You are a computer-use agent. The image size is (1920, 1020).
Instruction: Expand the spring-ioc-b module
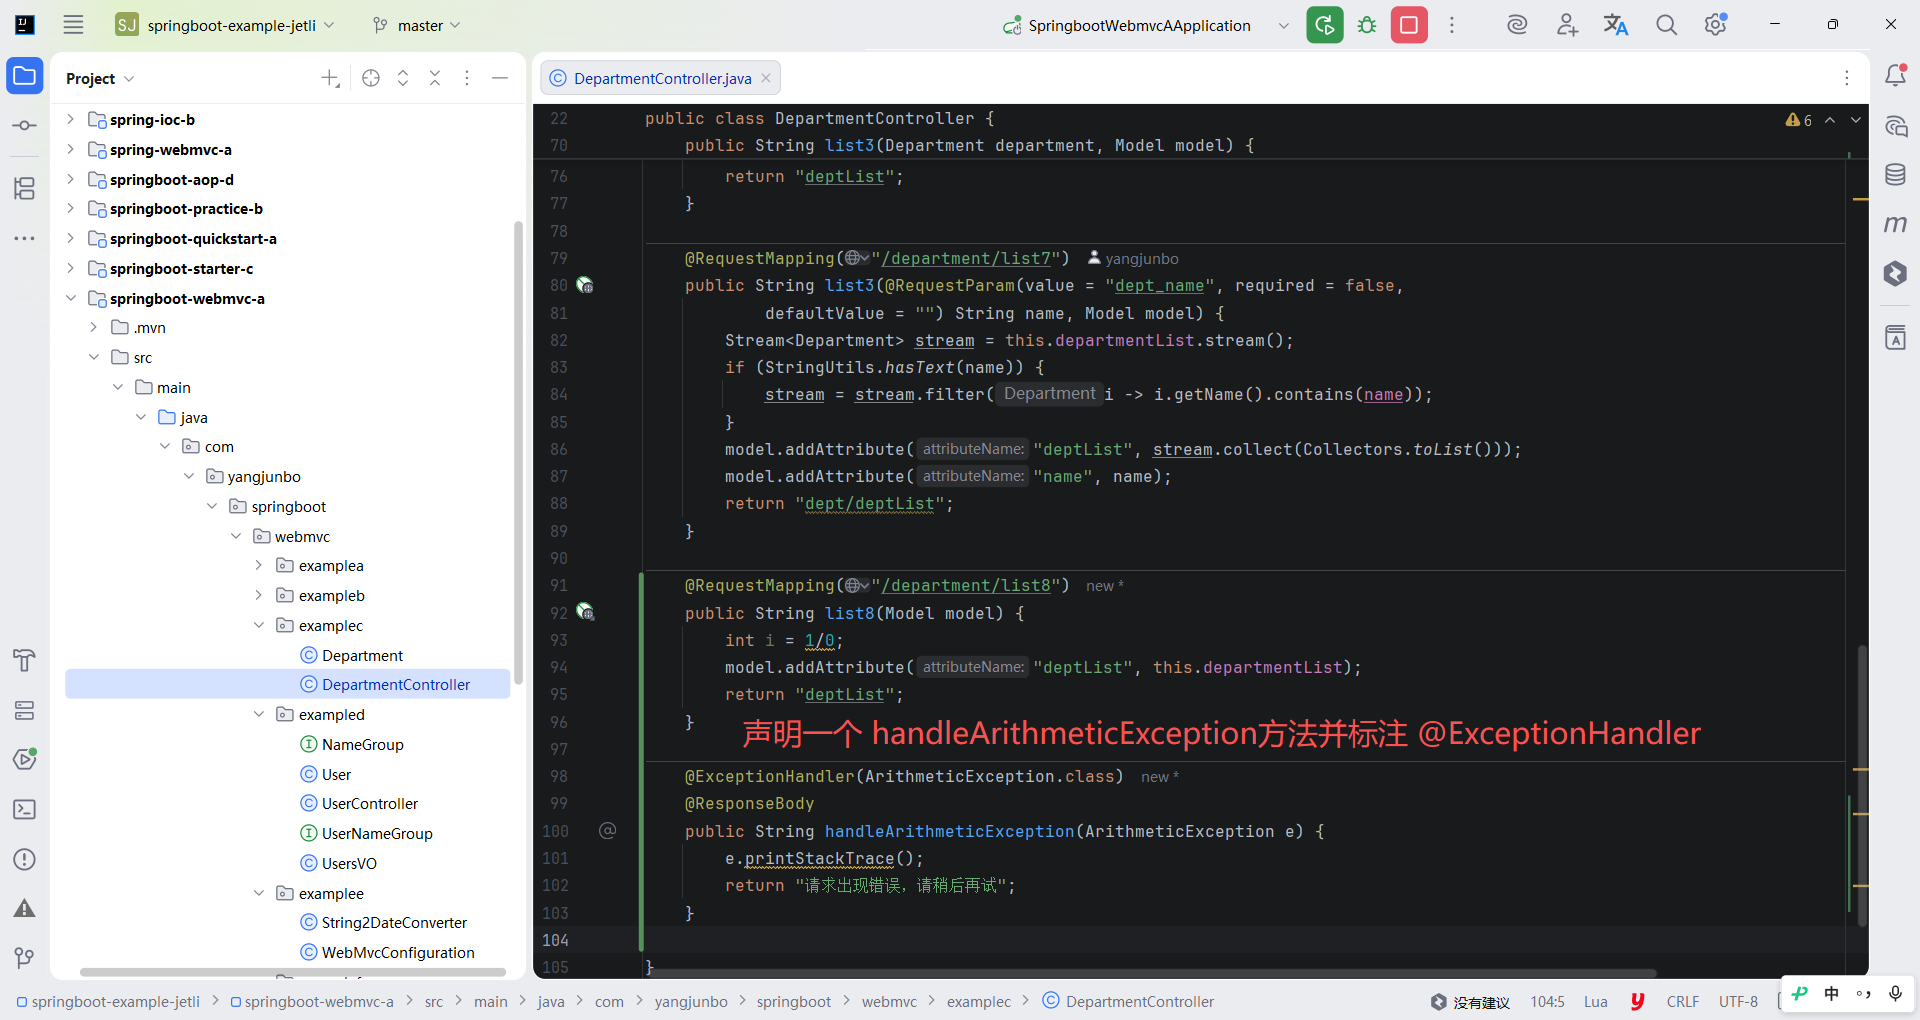tap(70, 119)
